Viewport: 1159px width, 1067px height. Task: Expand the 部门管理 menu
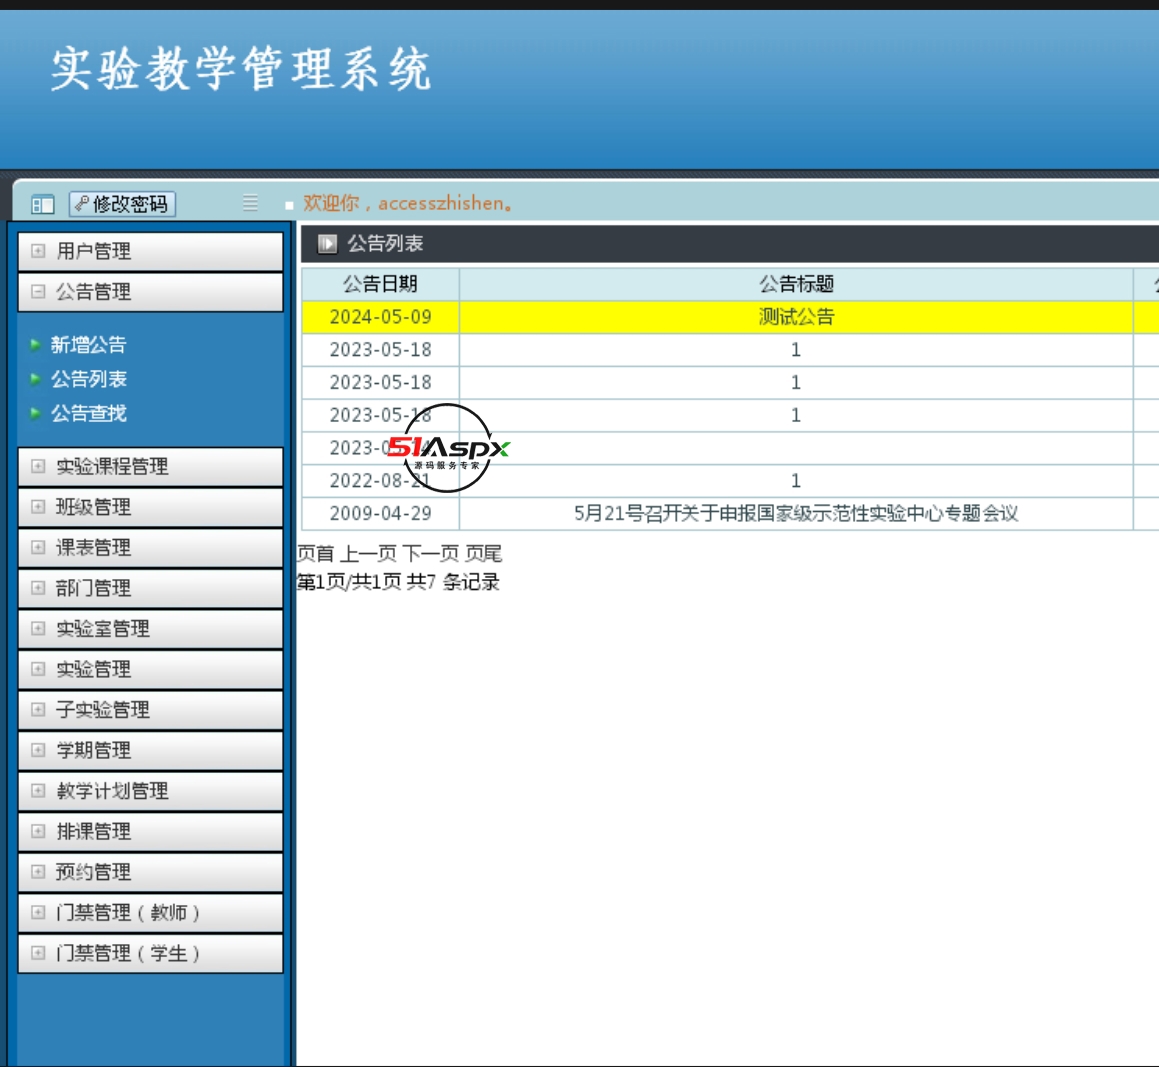[x=151, y=588]
